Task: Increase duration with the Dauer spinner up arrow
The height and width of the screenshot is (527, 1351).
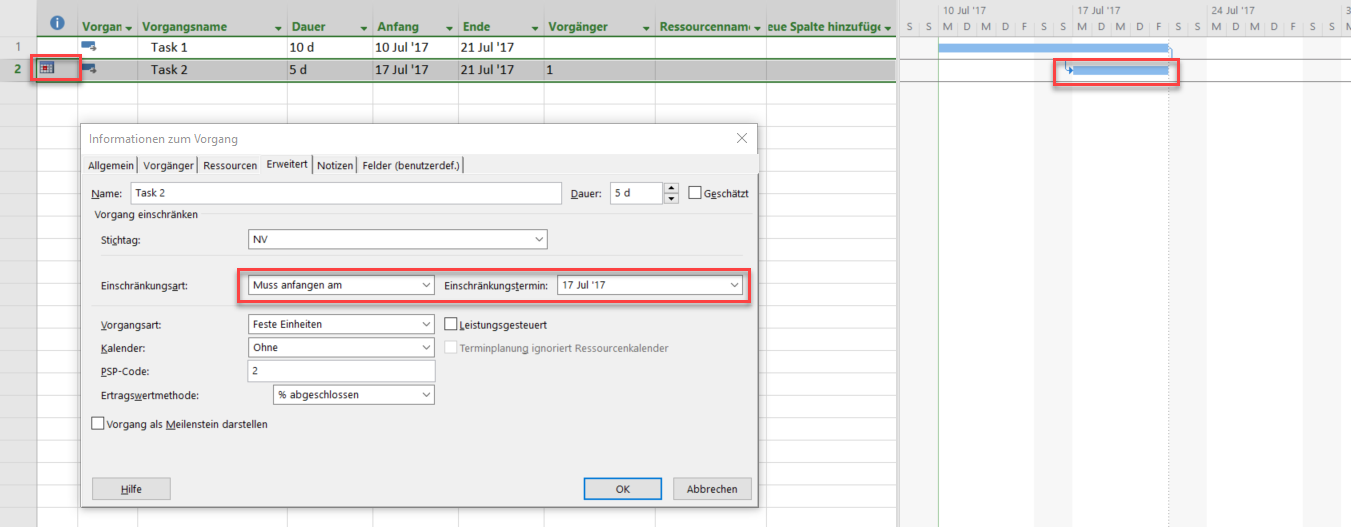Action: (x=671, y=189)
